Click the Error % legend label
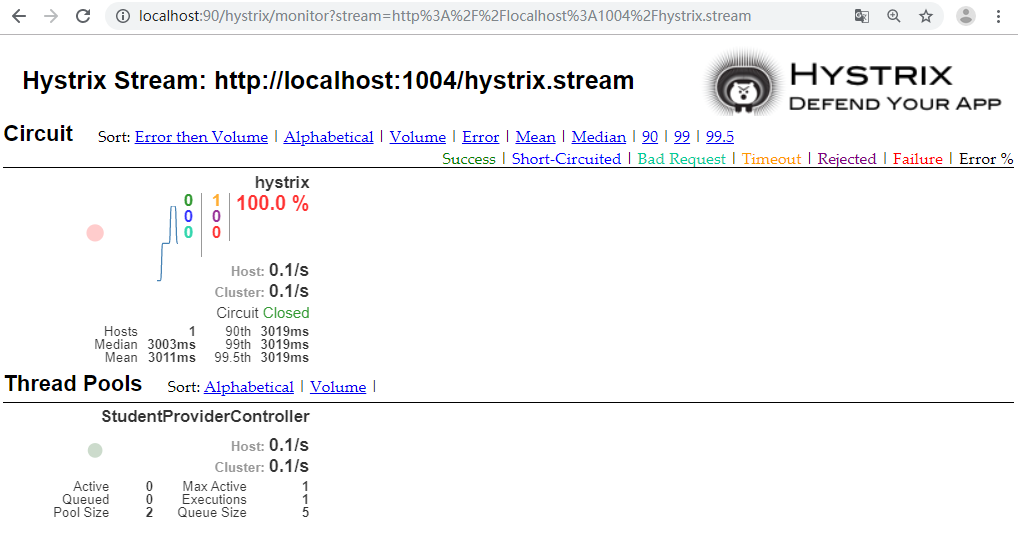 coord(986,159)
